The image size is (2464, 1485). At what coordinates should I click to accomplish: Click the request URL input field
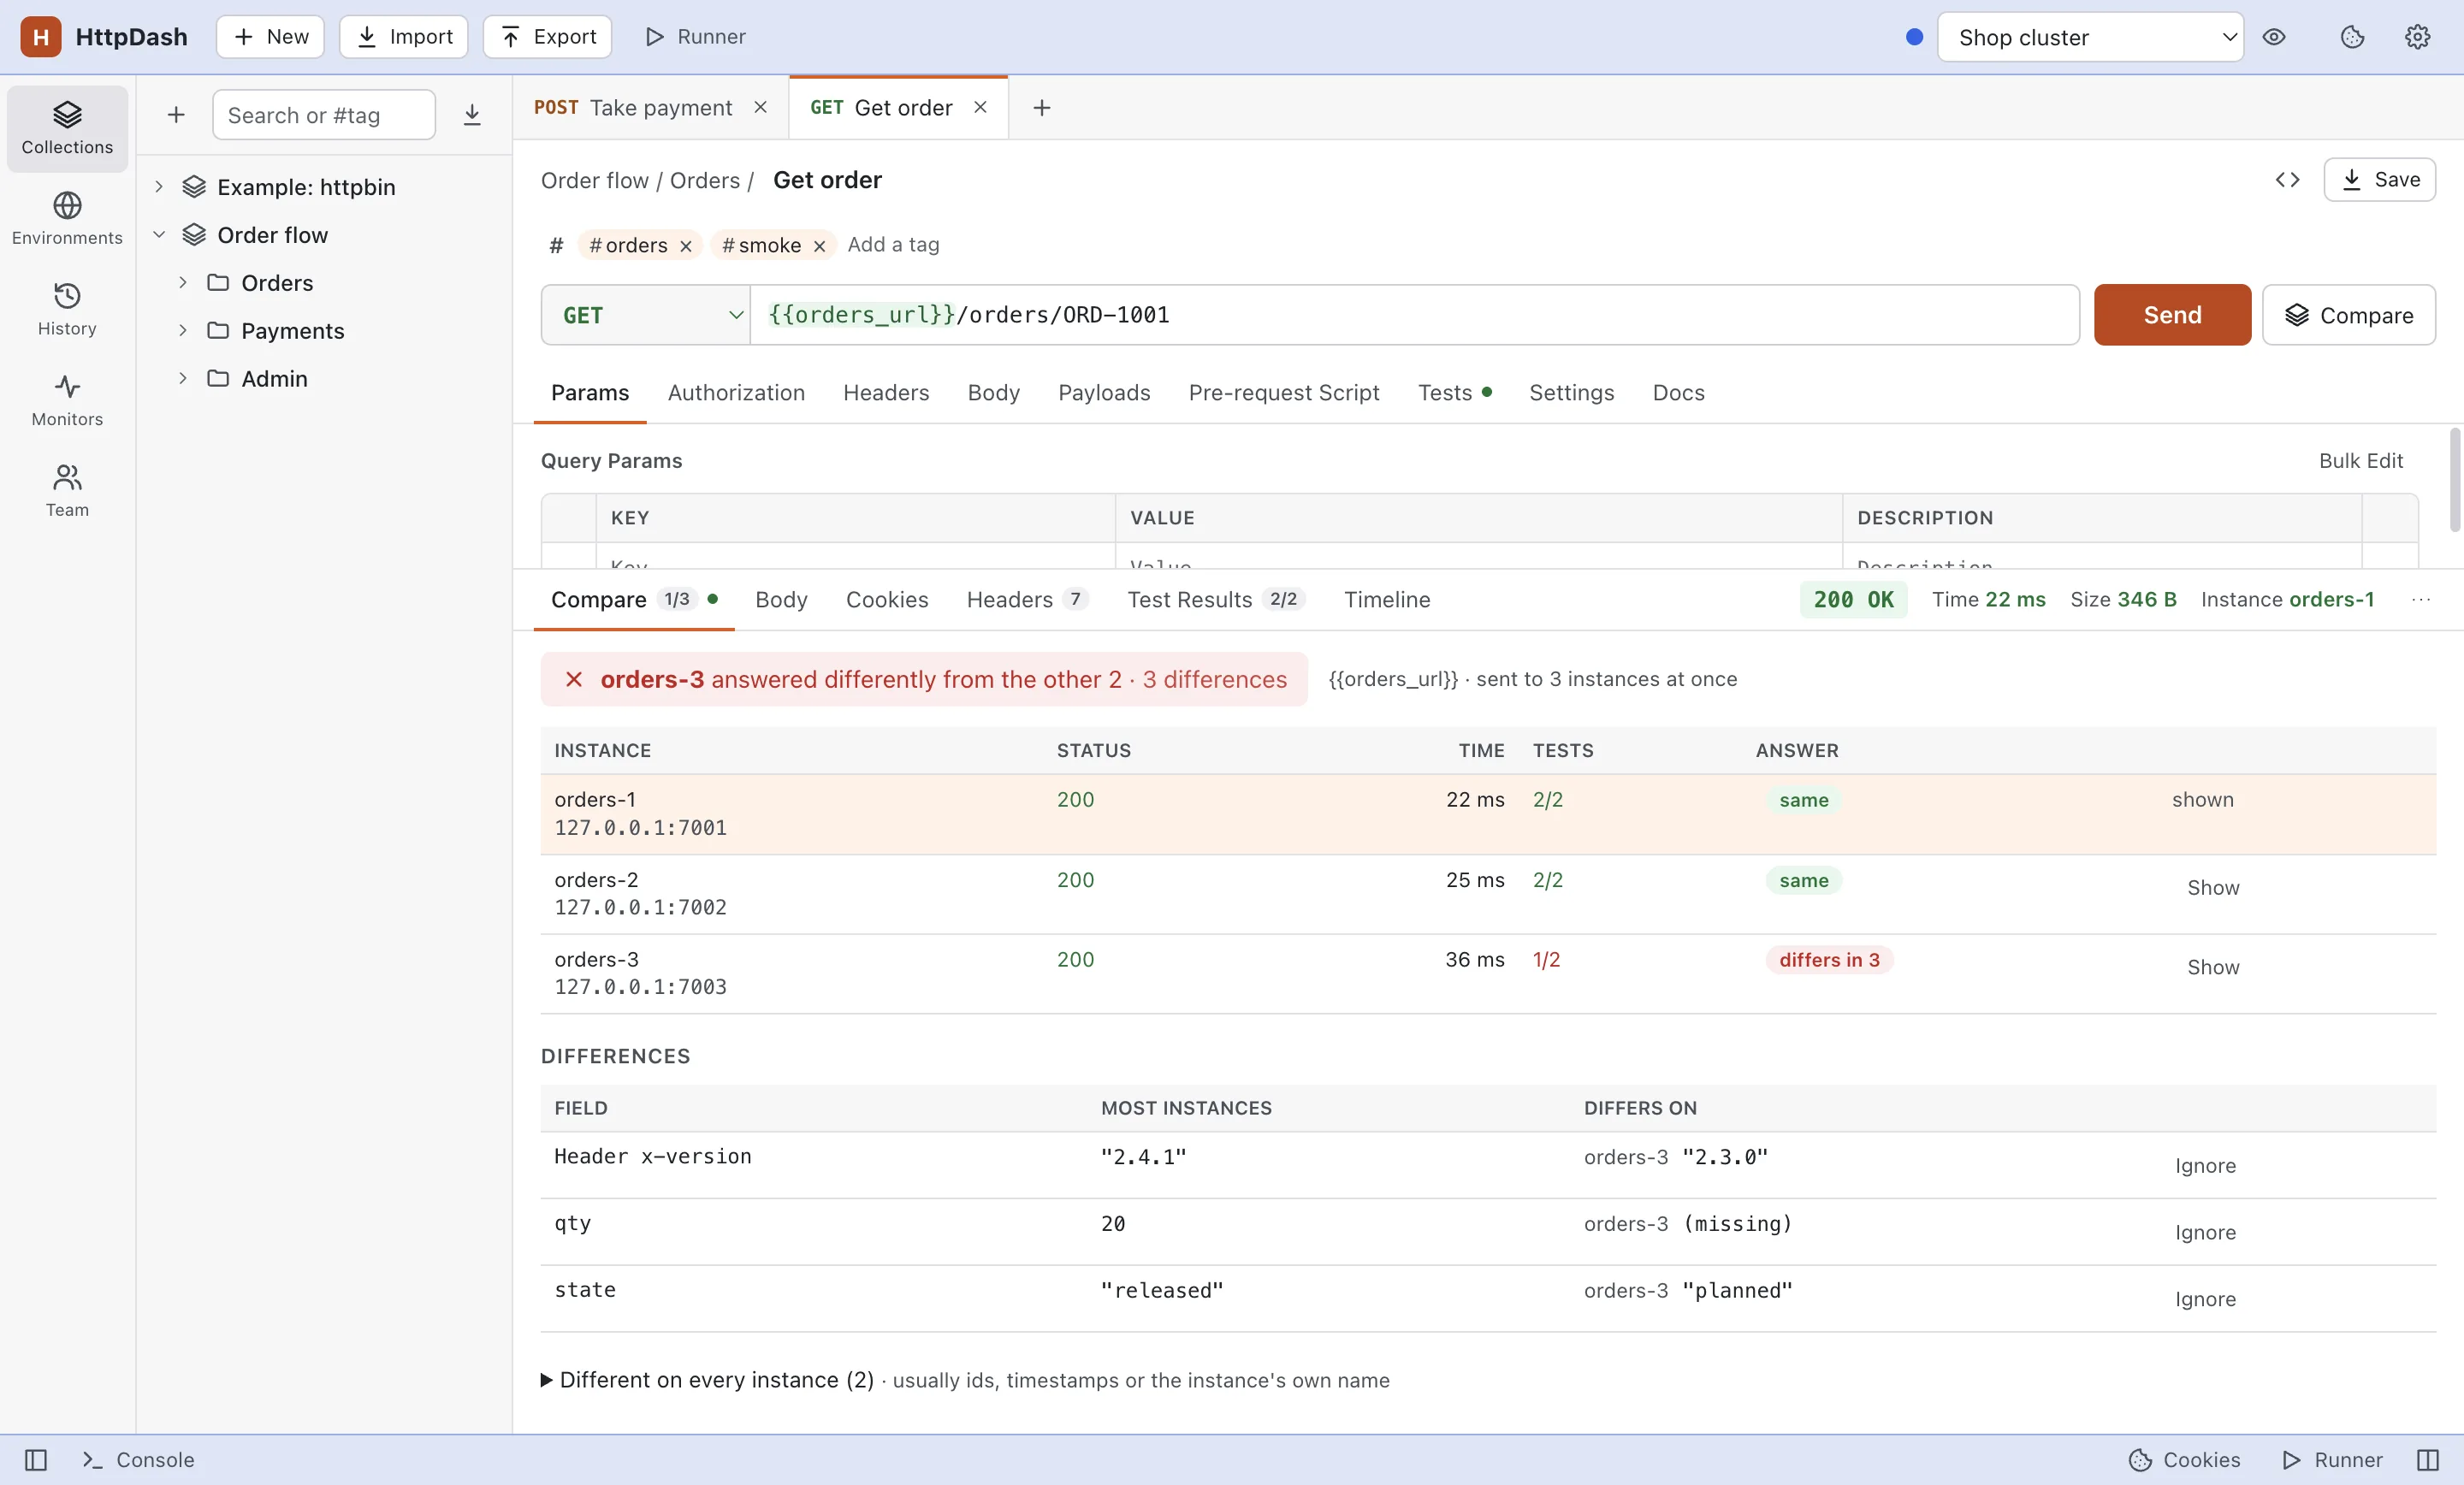click(1414, 315)
